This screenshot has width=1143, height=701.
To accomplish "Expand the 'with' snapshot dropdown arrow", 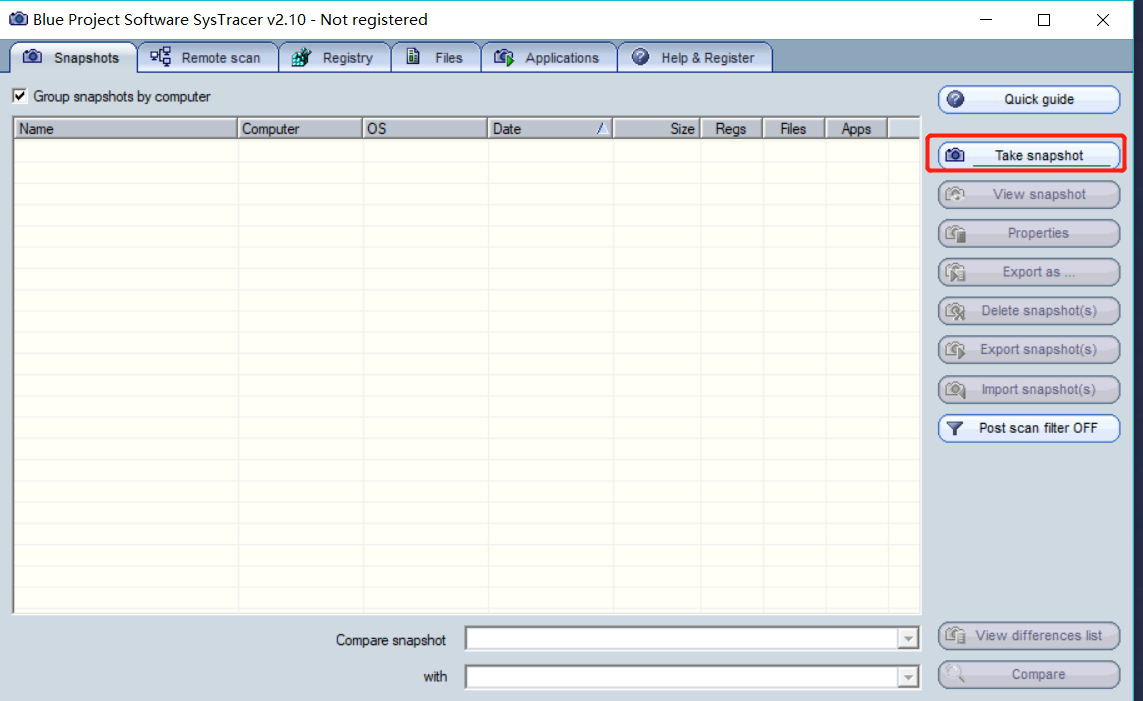I will click(908, 677).
